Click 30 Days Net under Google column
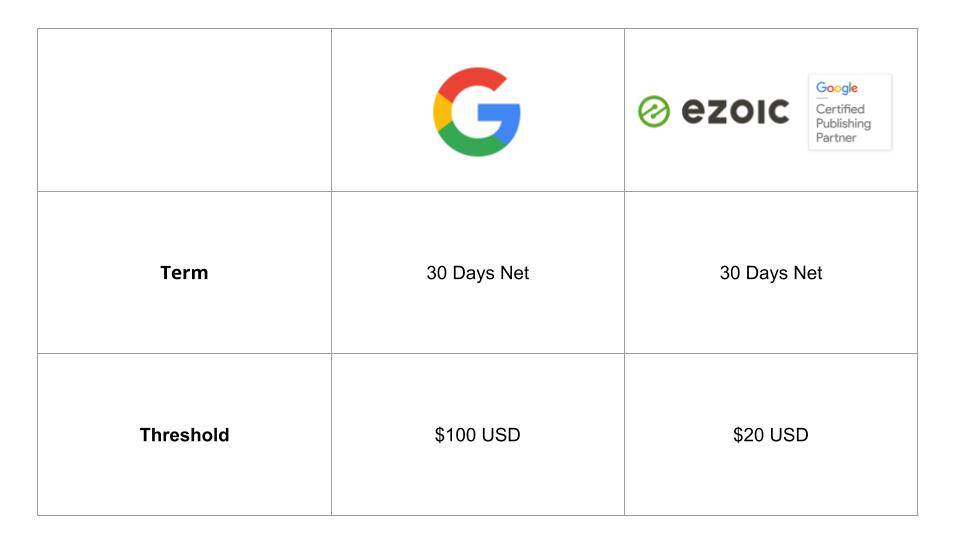This screenshot has width=960, height=540. [478, 272]
